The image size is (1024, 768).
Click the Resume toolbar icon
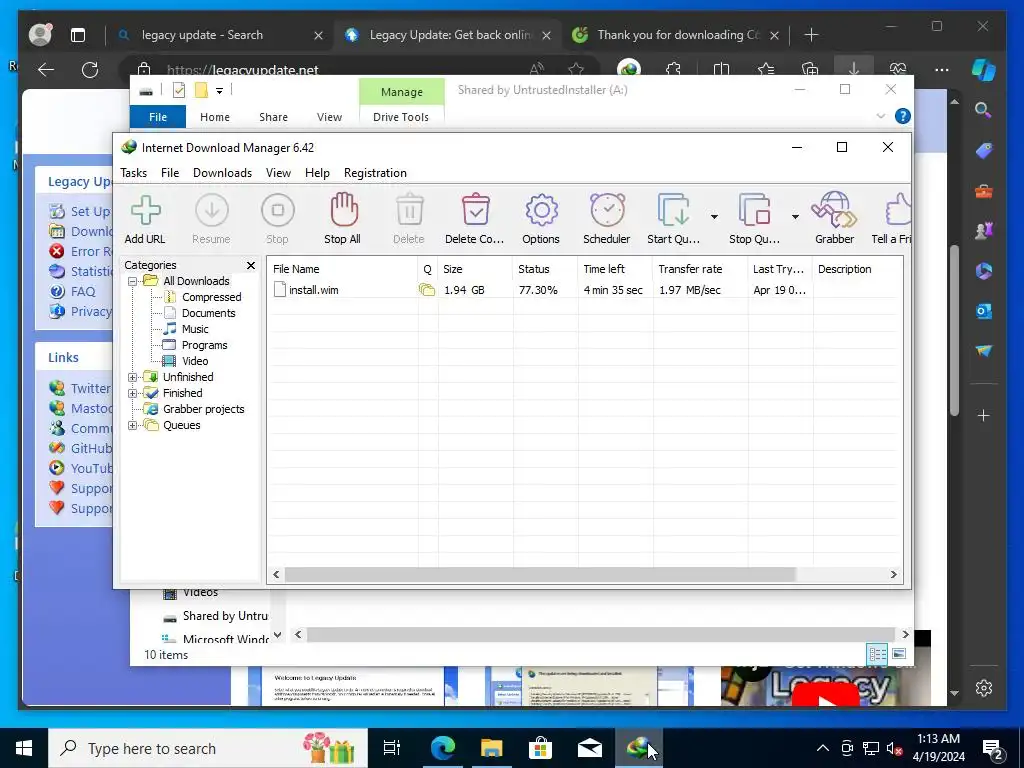click(x=212, y=210)
